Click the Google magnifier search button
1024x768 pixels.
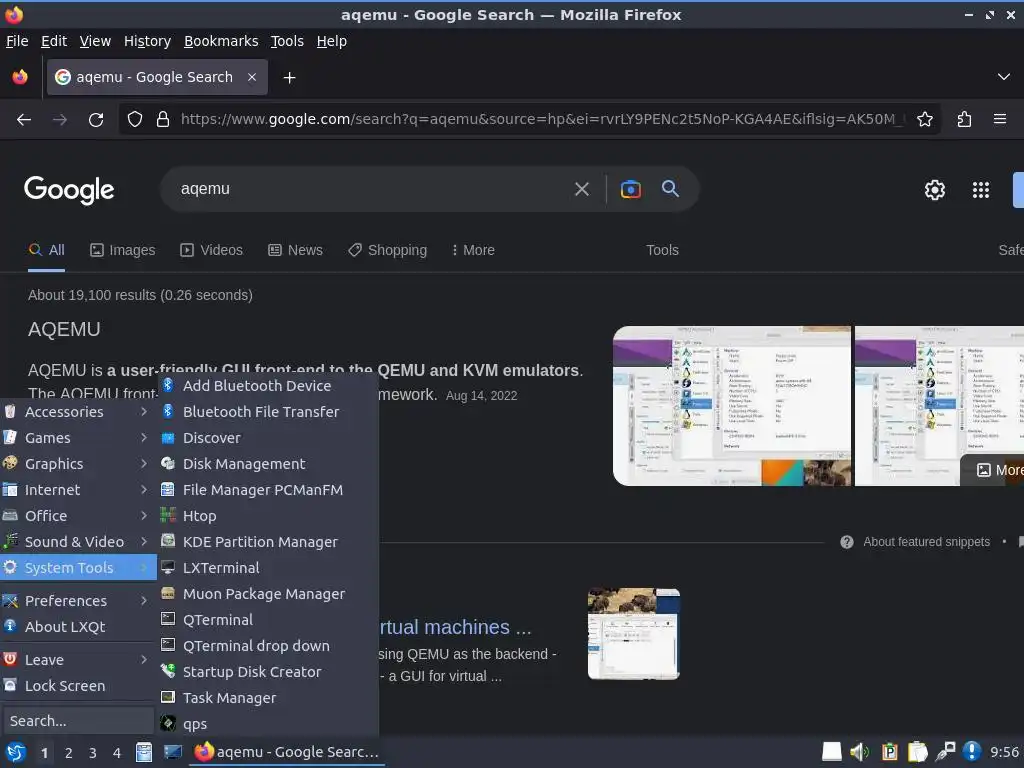pos(670,189)
